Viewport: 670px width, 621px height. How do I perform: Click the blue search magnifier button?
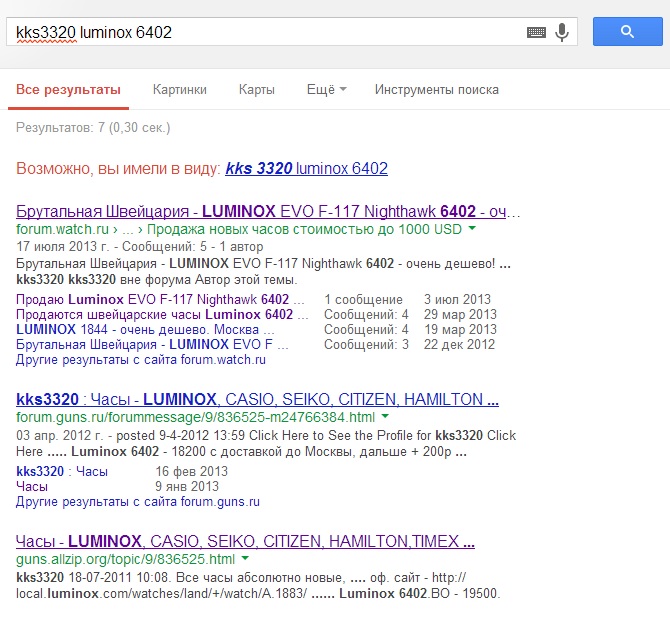[x=627, y=32]
